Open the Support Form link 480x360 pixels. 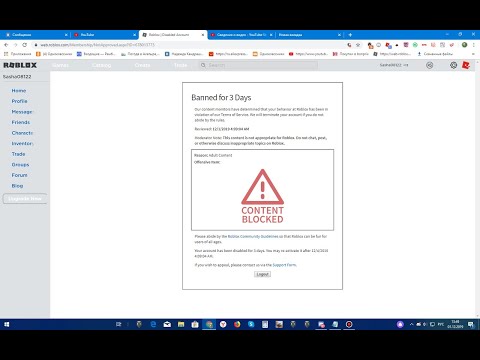coord(284,265)
